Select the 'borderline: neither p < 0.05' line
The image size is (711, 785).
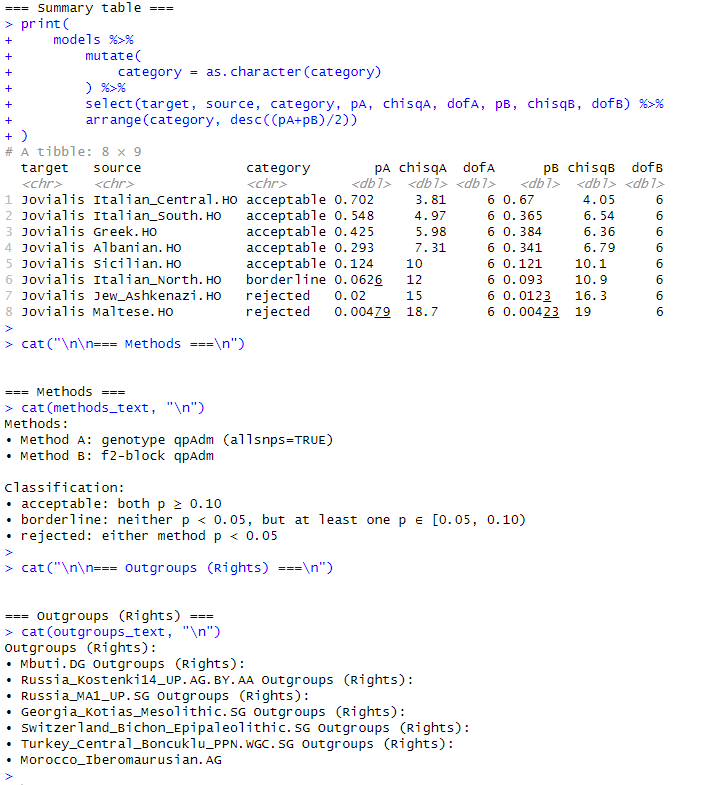pyautogui.click(x=265, y=520)
